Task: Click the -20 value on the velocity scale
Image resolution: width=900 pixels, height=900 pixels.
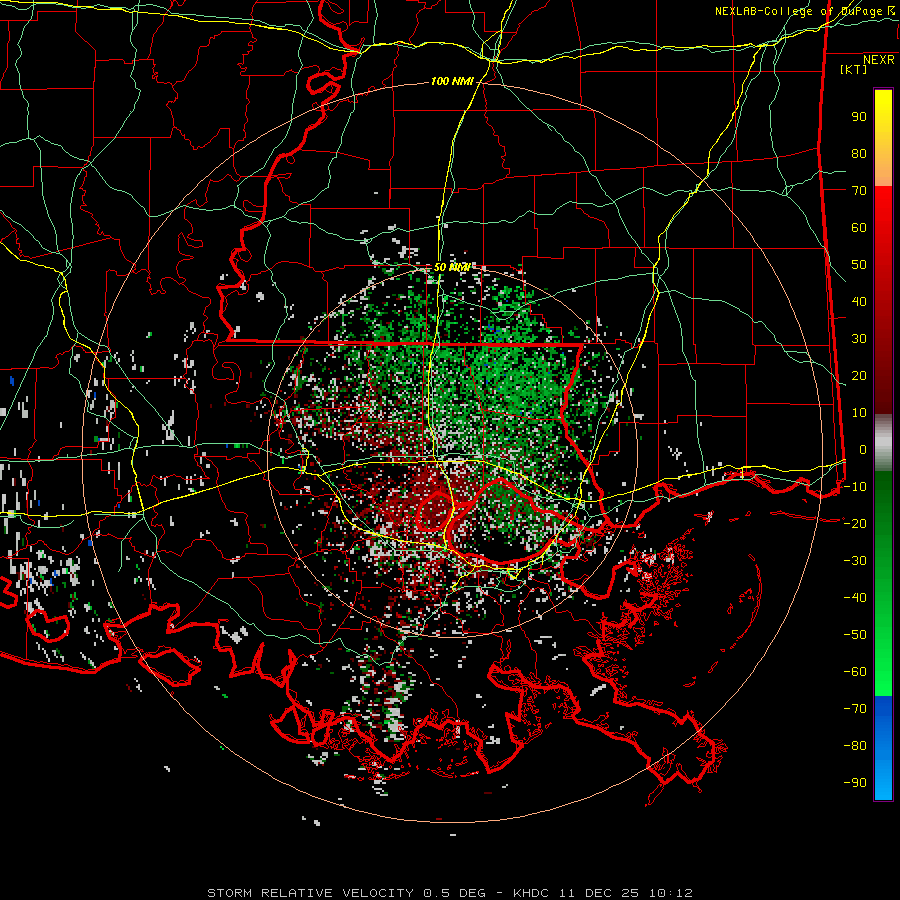Action: pos(855,524)
